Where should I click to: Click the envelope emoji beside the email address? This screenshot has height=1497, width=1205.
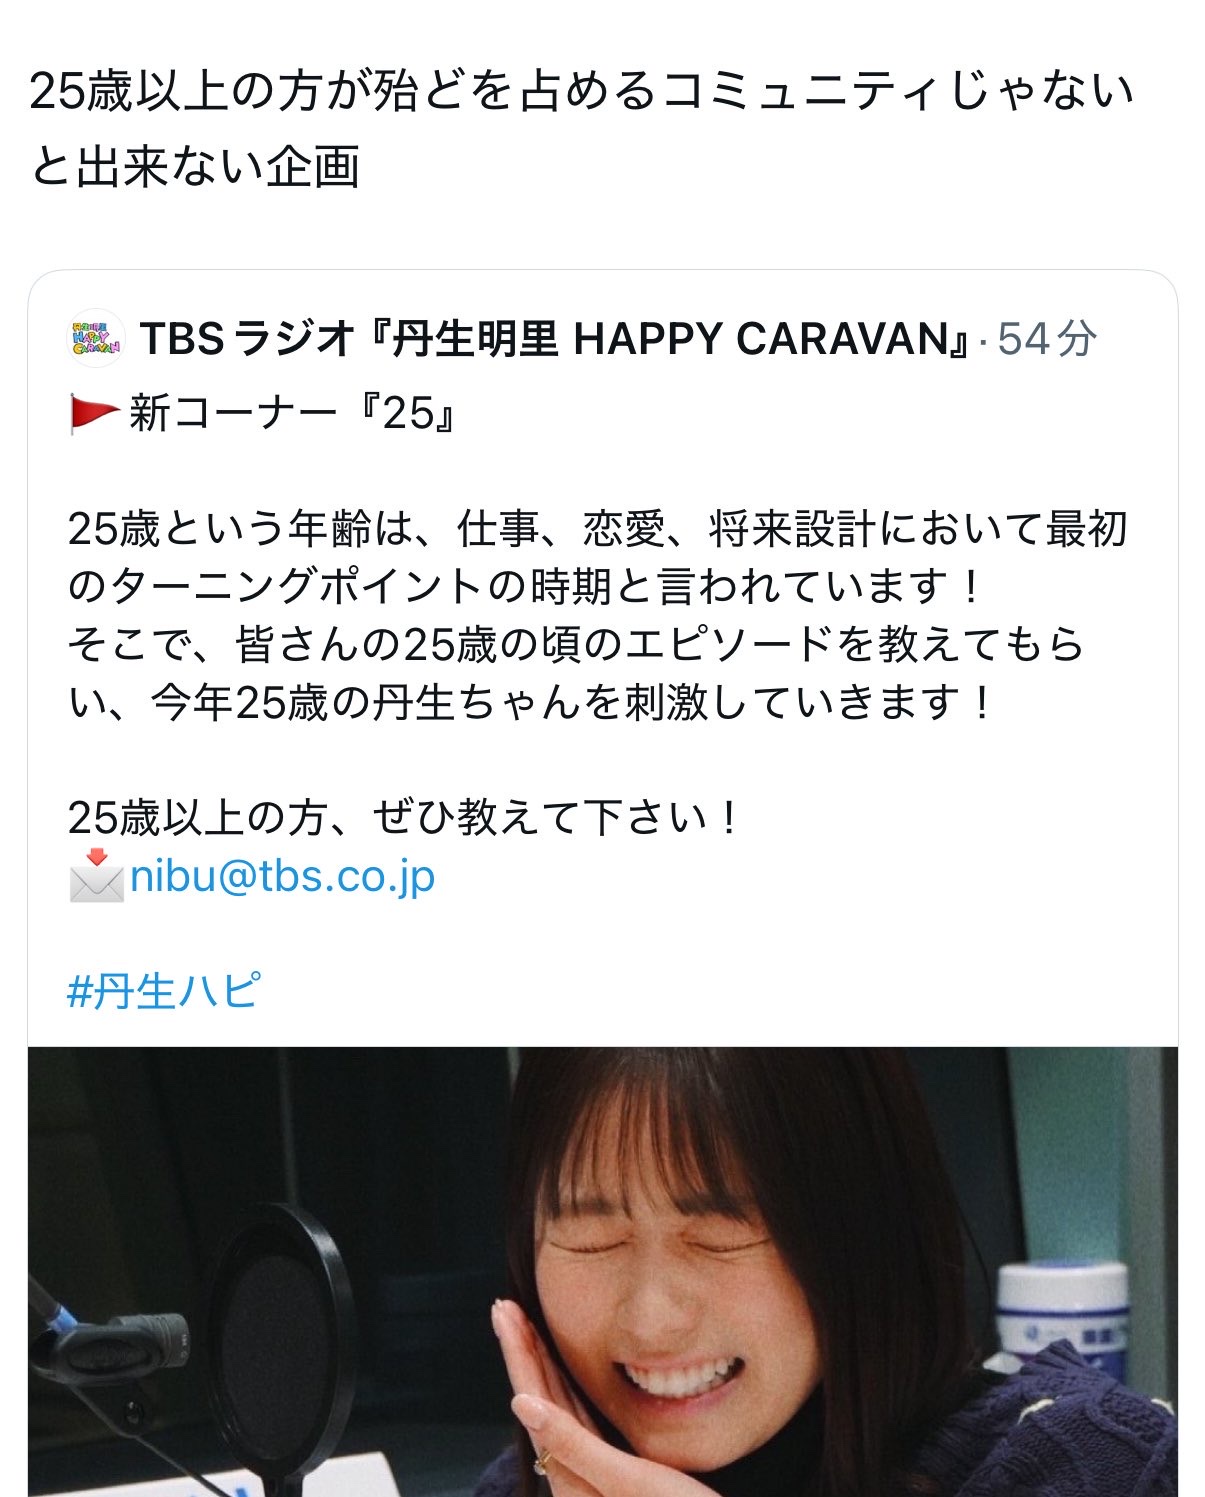[x=96, y=877]
